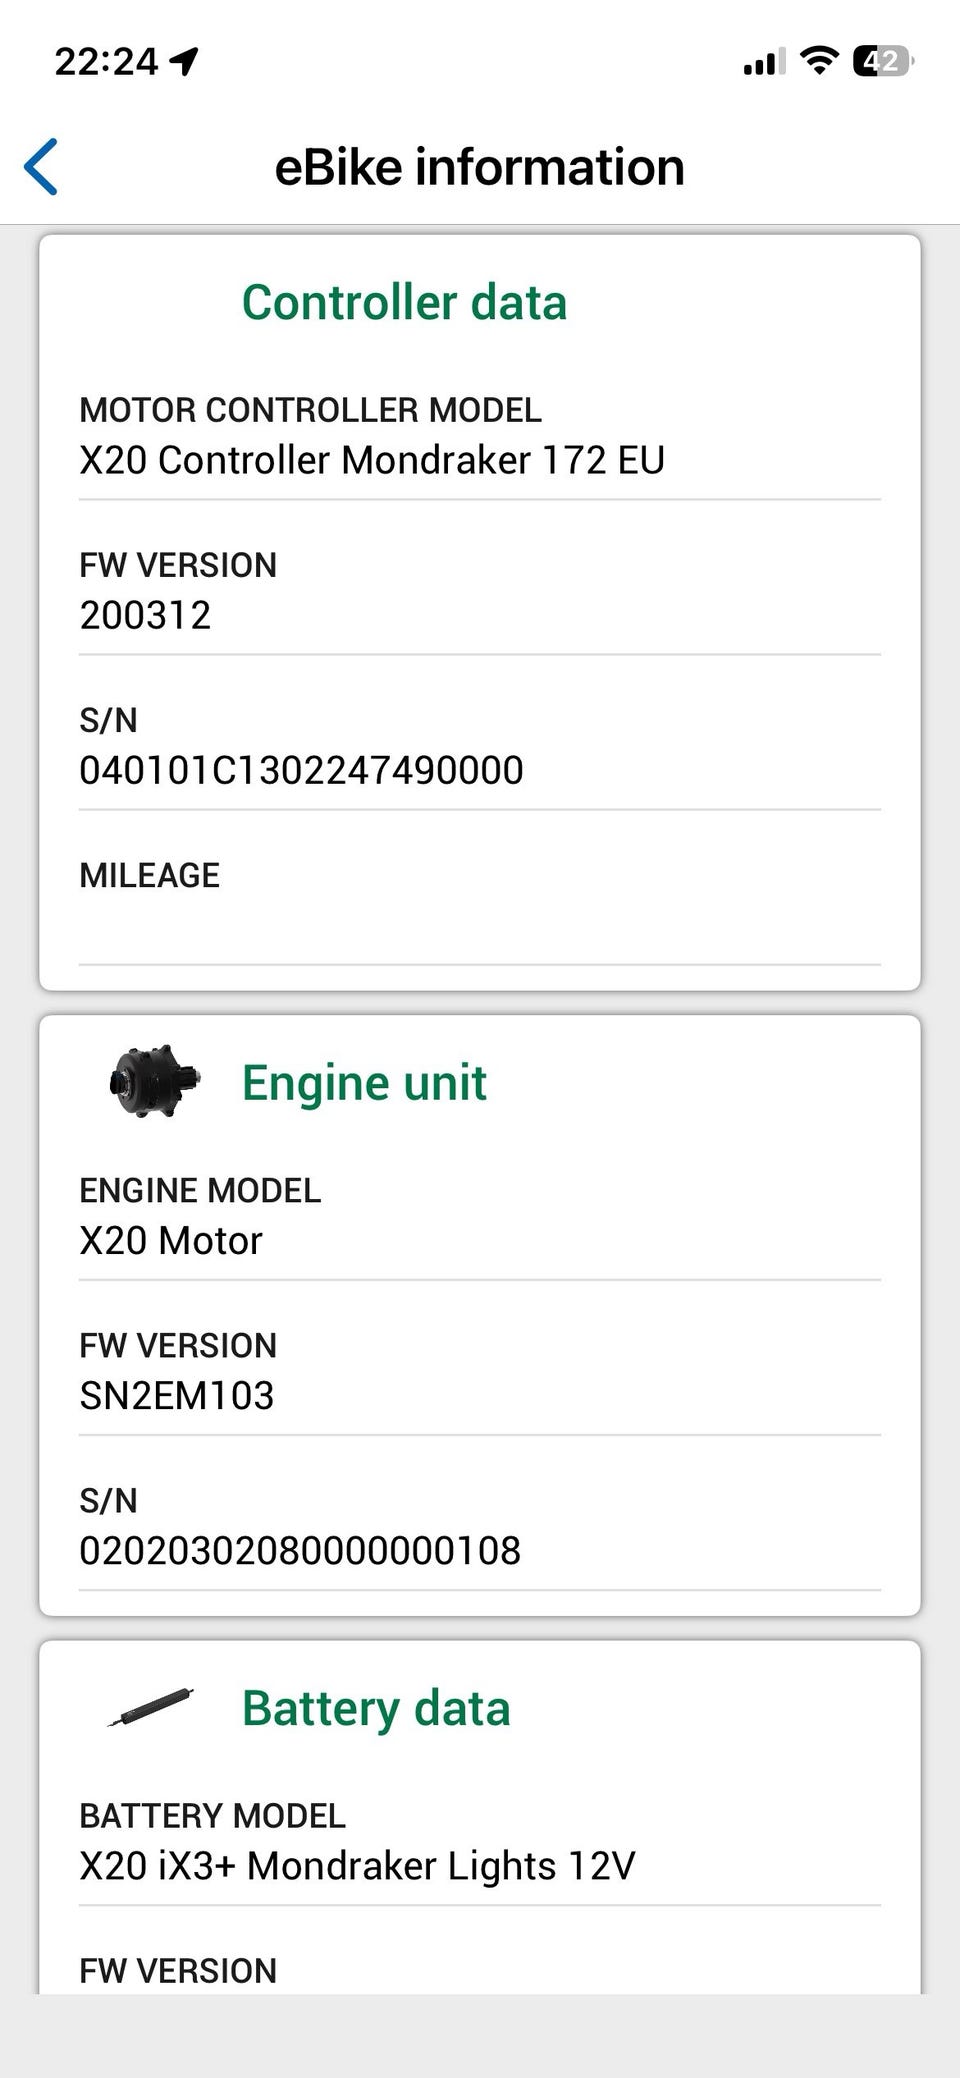960x2078 pixels.
Task: Tap the blue back arrow
Action: [x=42, y=166]
